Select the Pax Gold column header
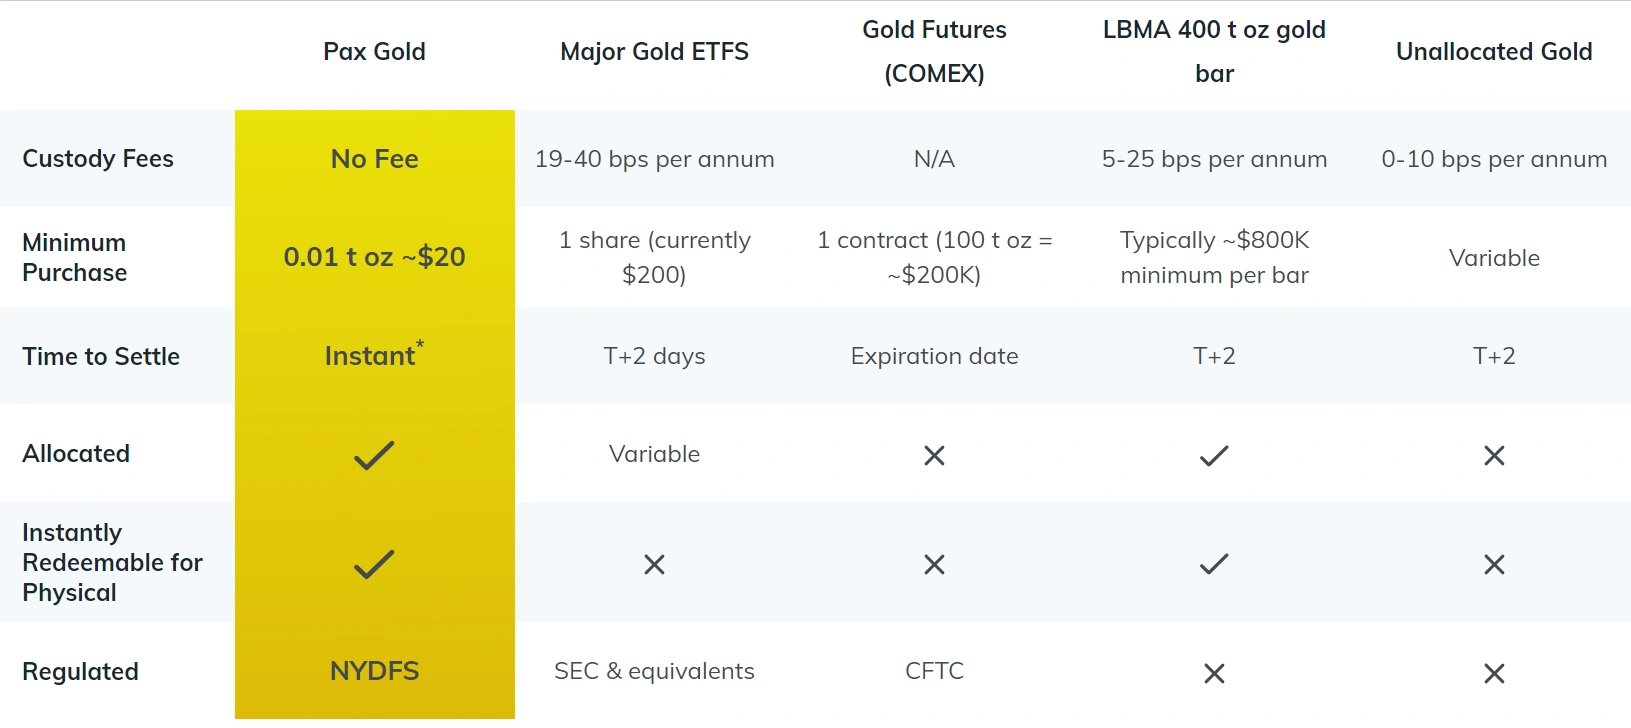Image resolution: width=1631 pixels, height=728 pixels. pos(374,52)
